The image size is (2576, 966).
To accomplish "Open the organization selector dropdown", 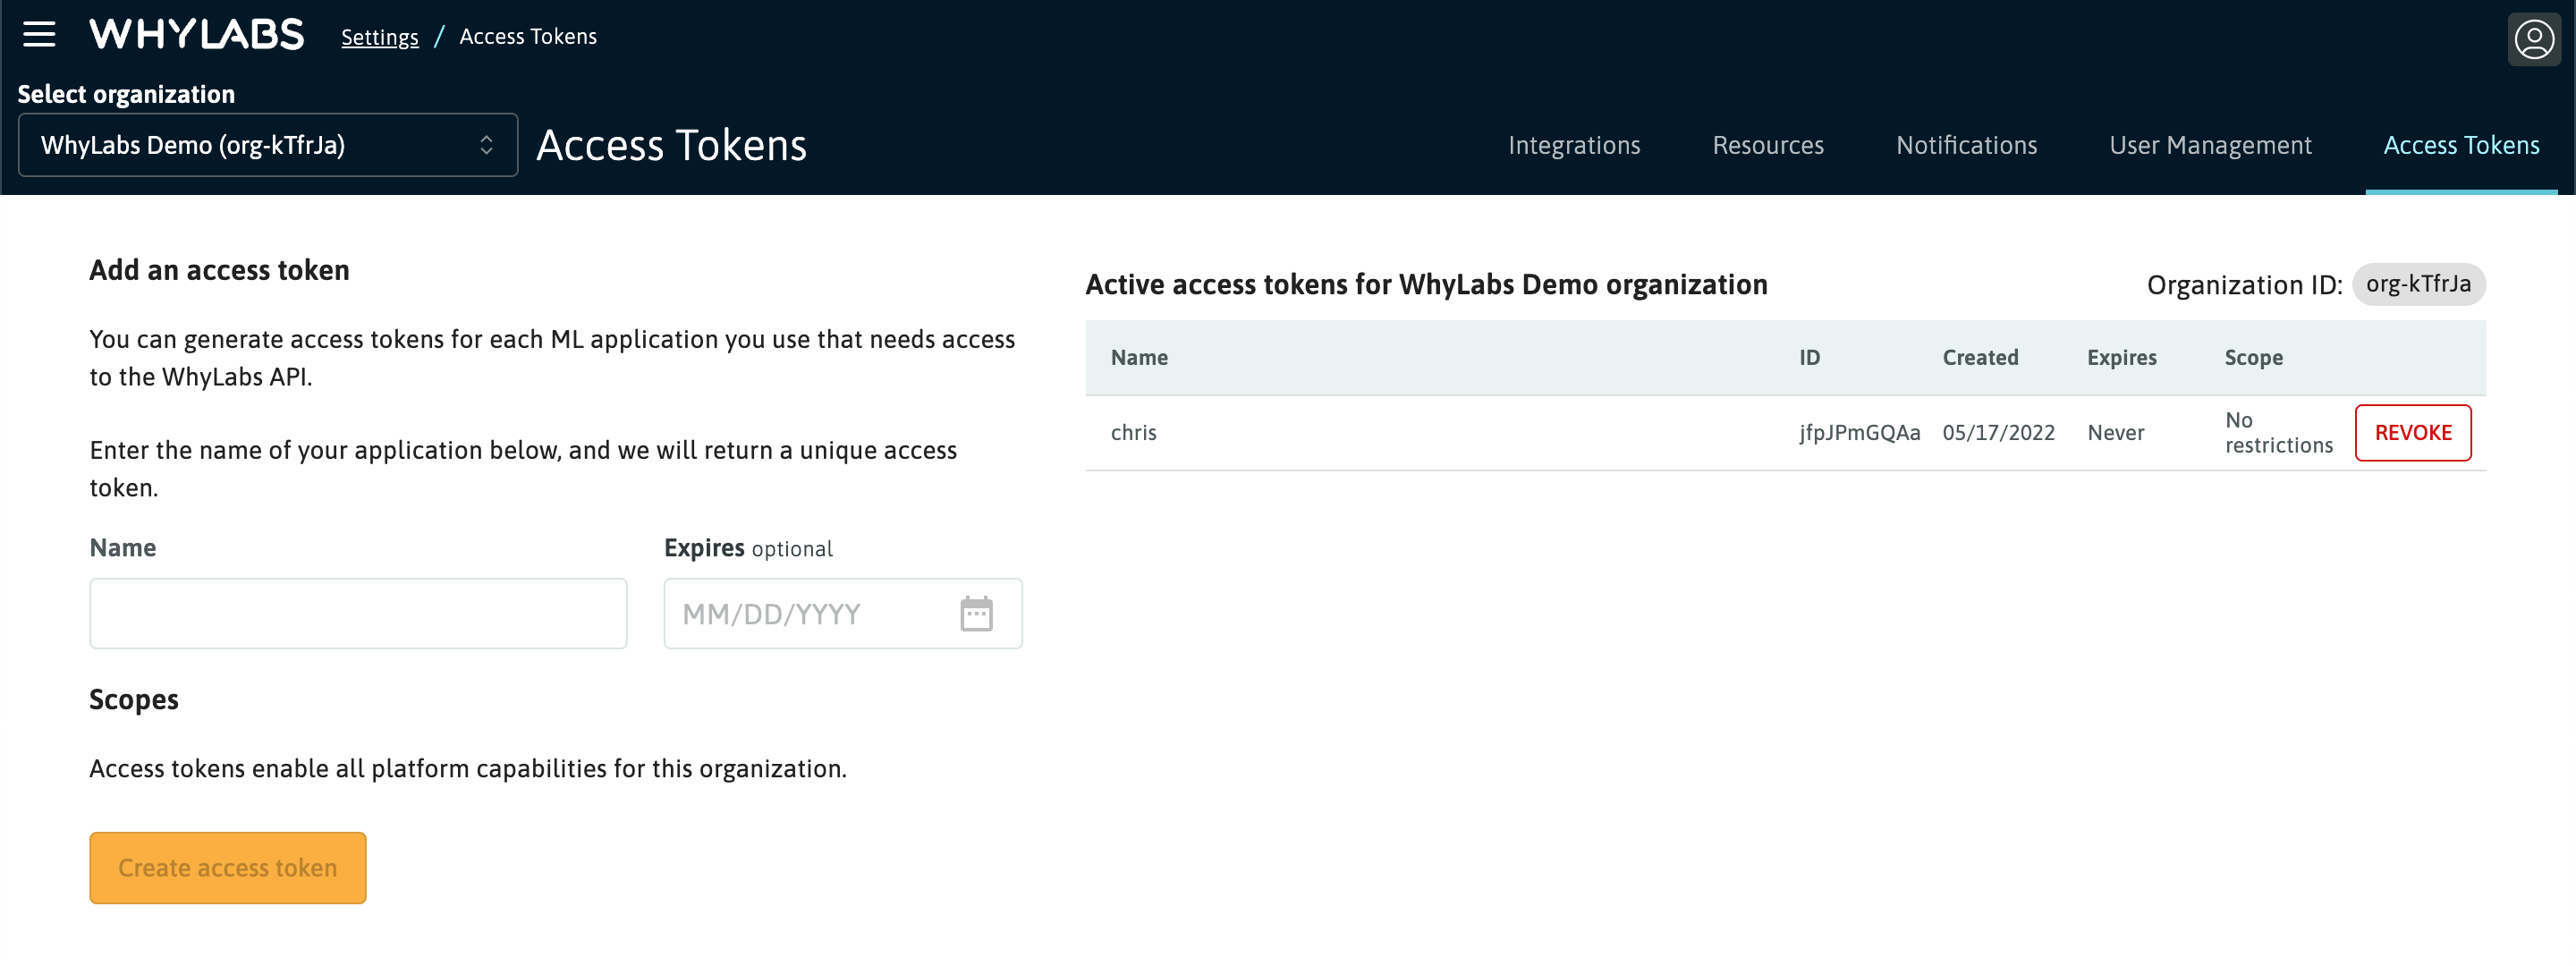I will point(263,145).
